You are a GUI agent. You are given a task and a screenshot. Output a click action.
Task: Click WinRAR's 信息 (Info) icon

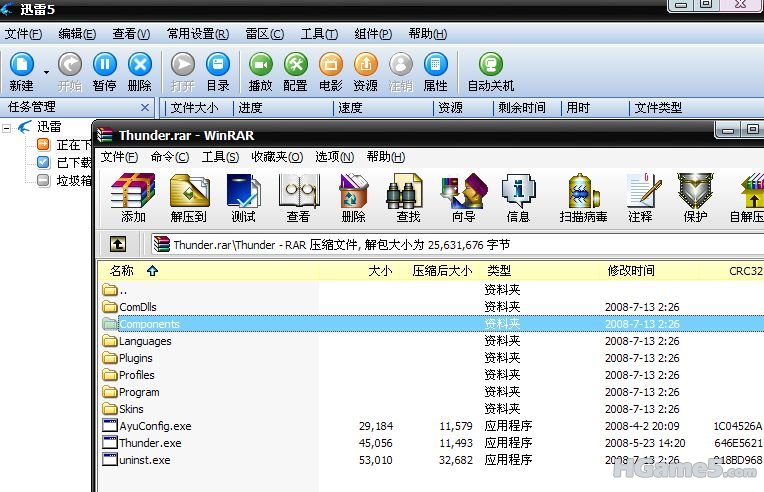(x=518, y=191)
